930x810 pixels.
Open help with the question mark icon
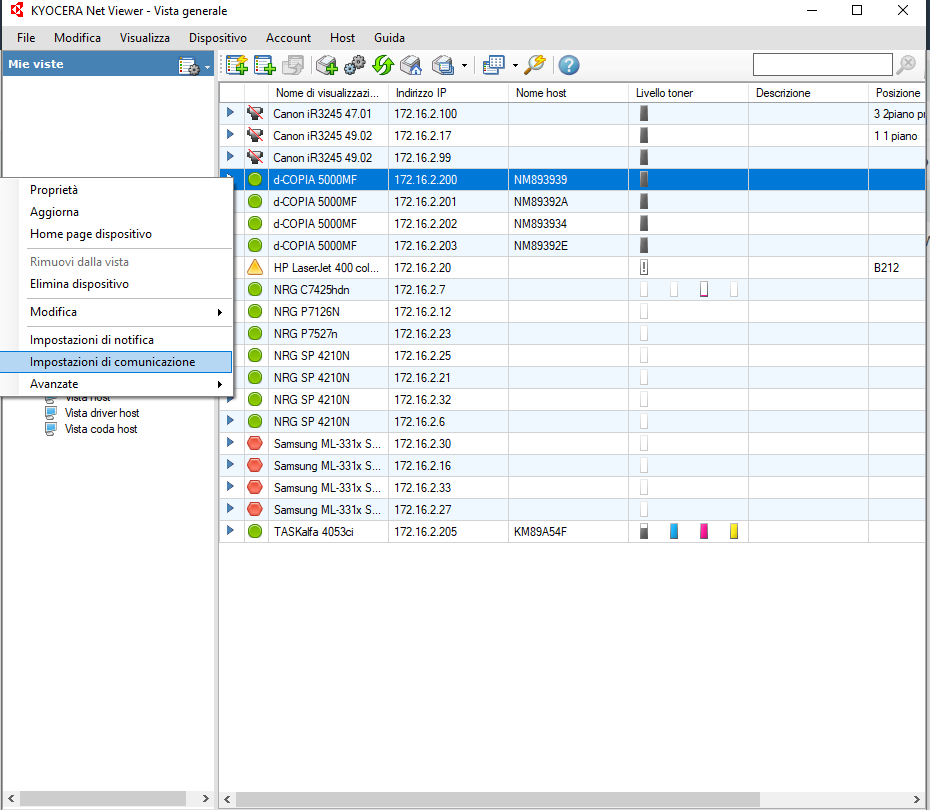(569, 65)
